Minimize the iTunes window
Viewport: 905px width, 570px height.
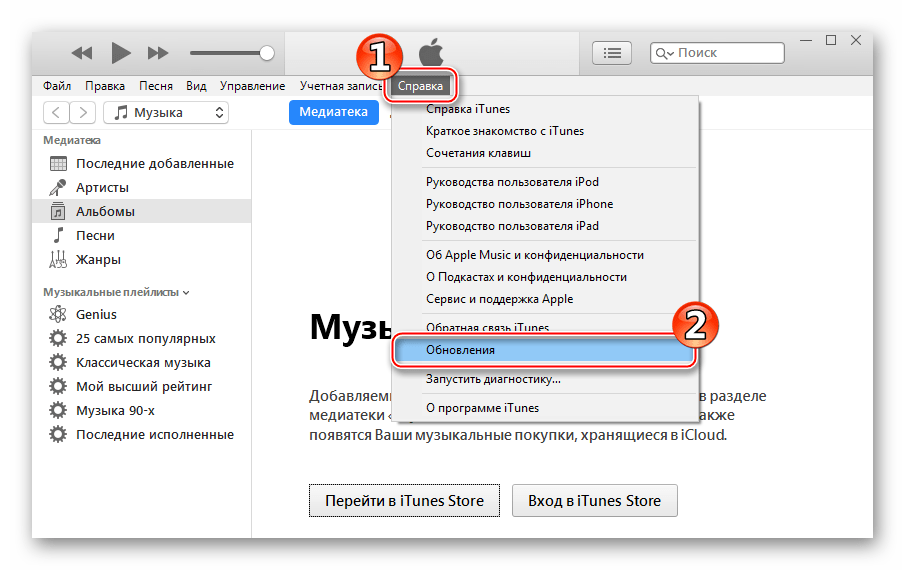coord(806,40)
